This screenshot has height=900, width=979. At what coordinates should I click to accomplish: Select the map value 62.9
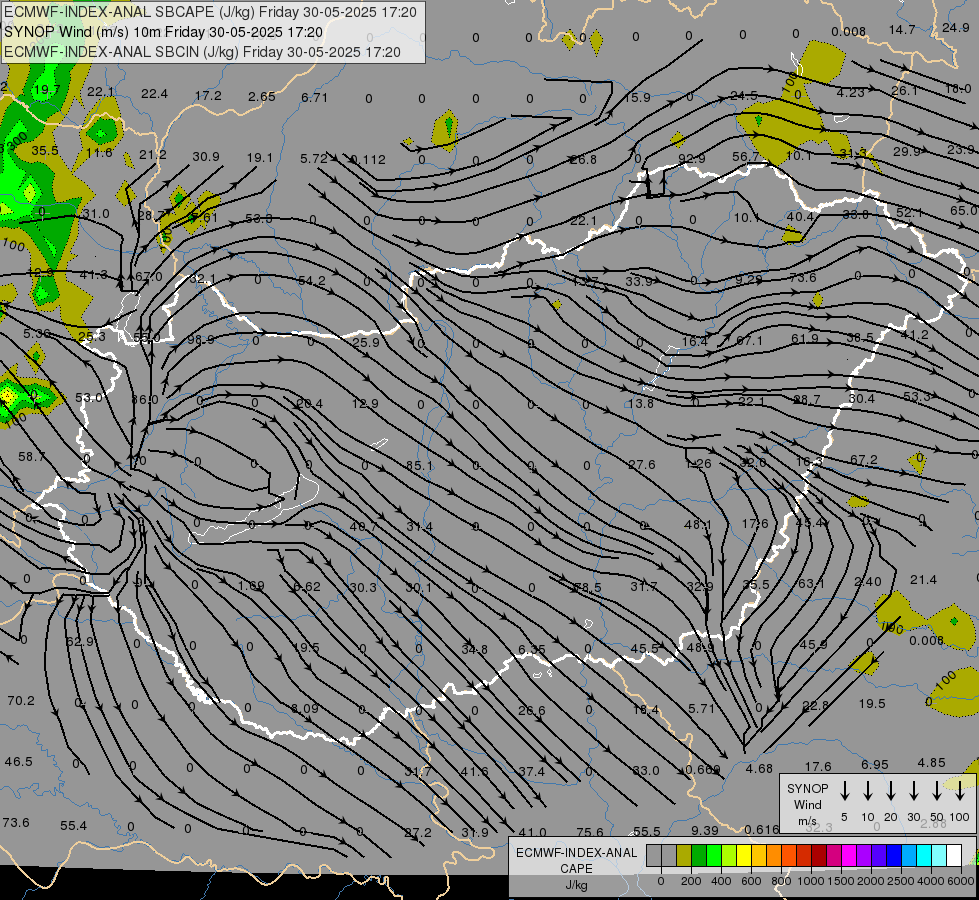click(x=79, y=641)
